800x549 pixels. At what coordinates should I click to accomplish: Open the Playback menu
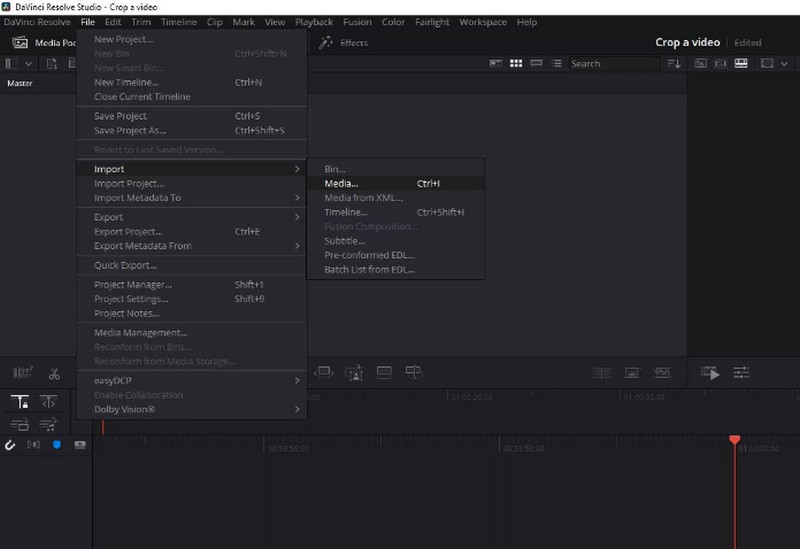pos(314,22)
